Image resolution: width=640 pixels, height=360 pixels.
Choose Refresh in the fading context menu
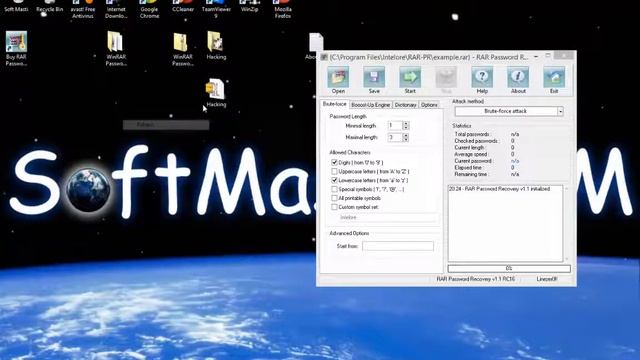(166, 125)
